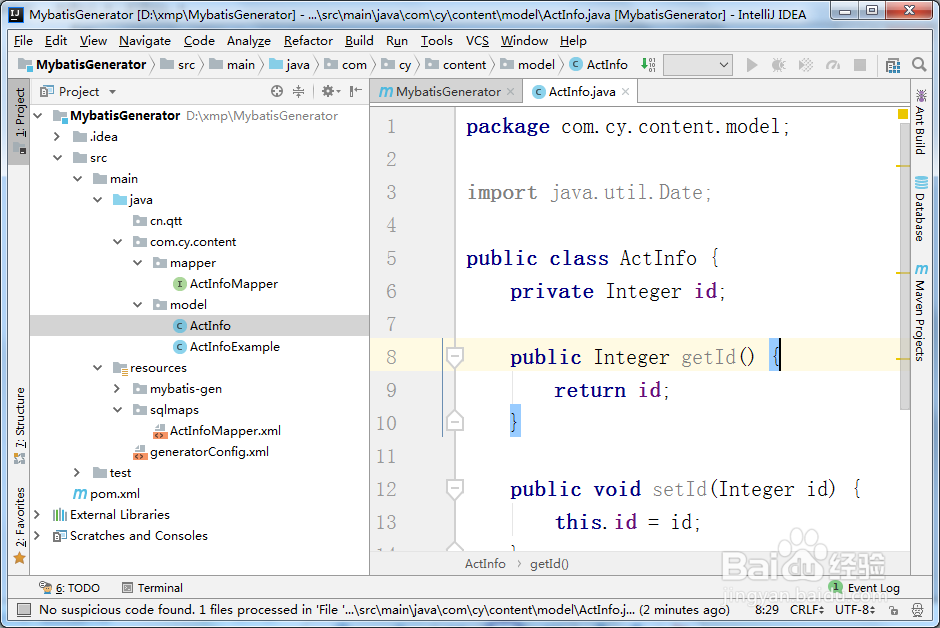Close the ActInfo.java editor tab

[625, 92]
